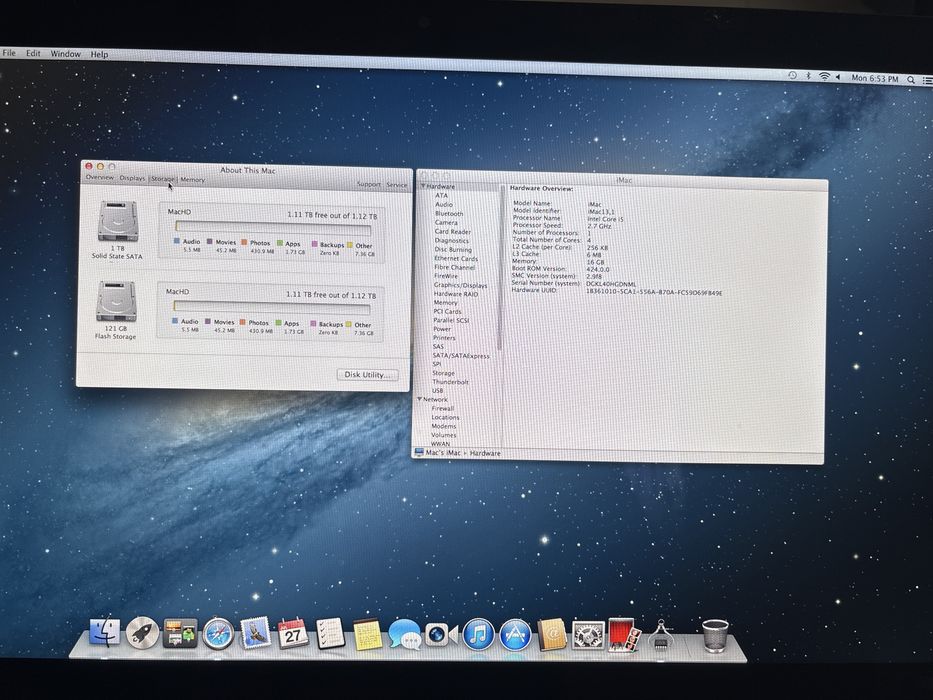Image resolution: width=933 pixels, height=700 pixels.
Task: Click the menu bar clock Mon 6:53 PM
Action: [x=875, y=78]
